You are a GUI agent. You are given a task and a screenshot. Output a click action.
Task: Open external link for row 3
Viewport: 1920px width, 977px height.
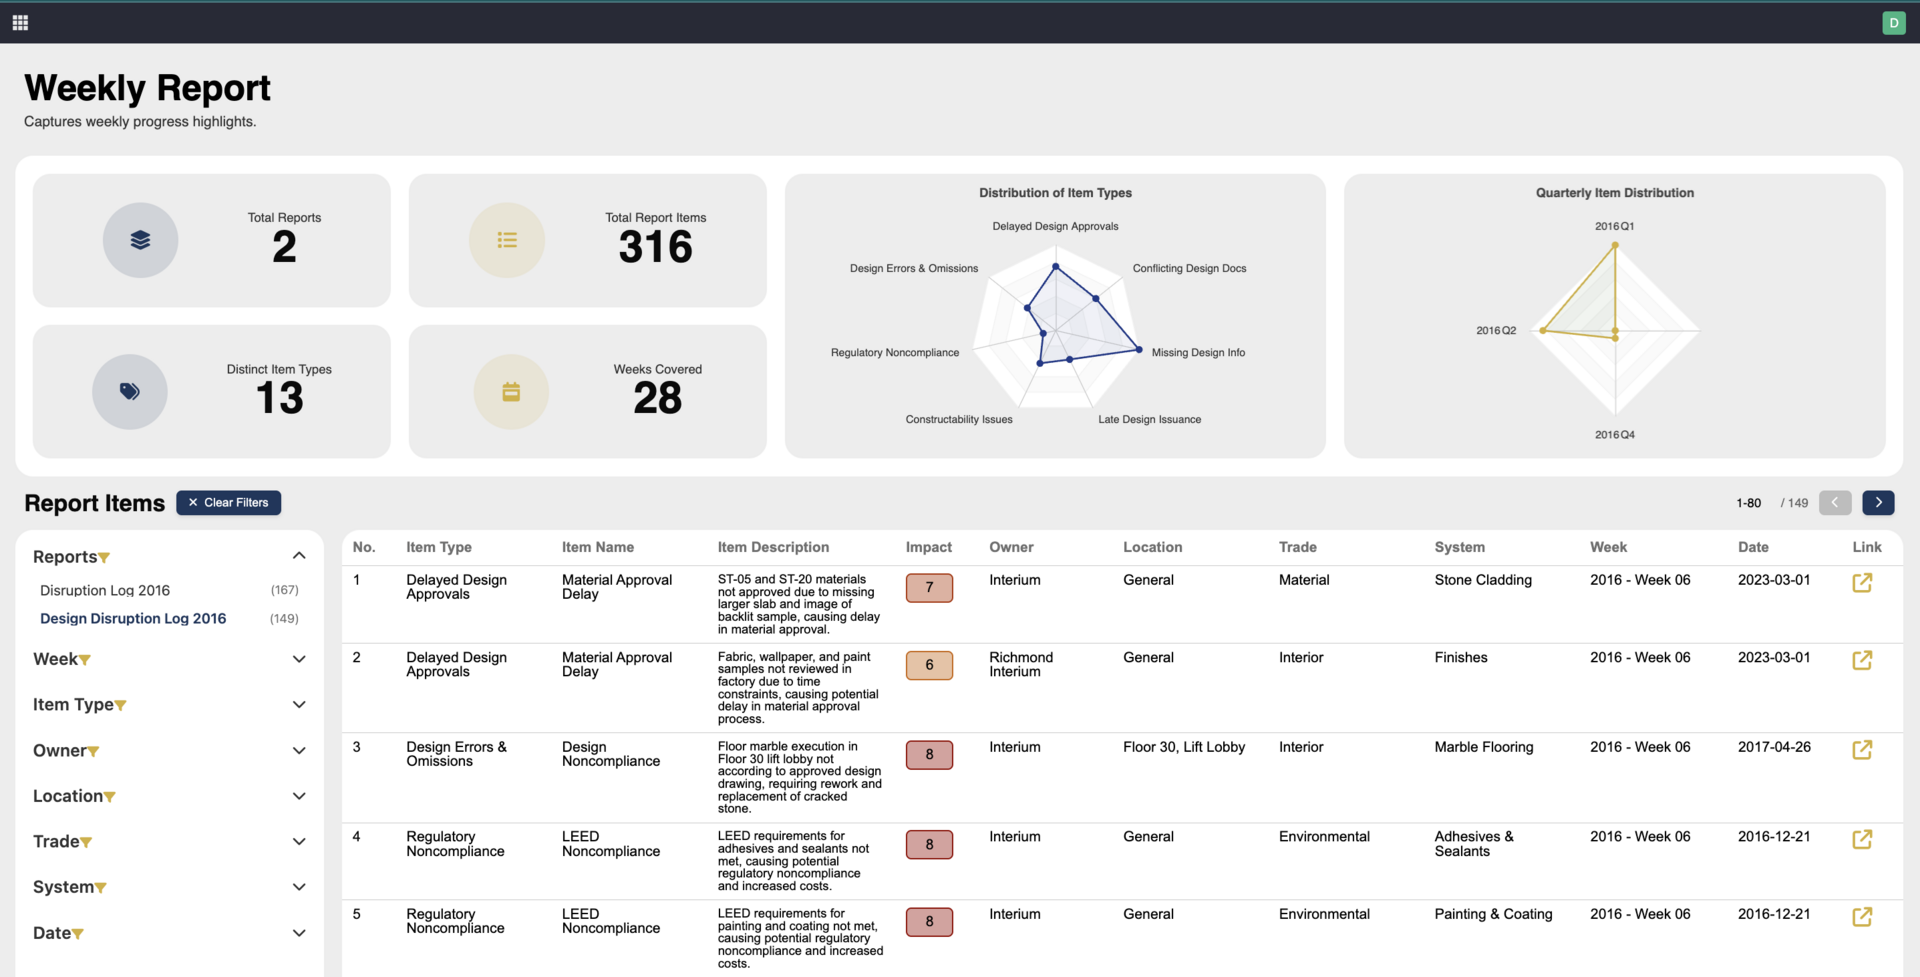pos(1862,749)
